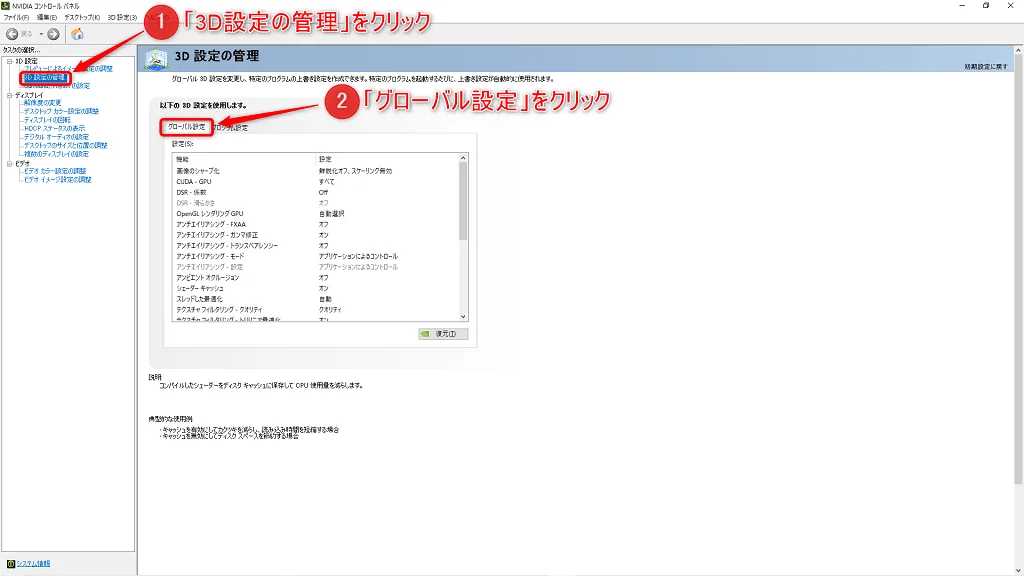
Task: Select the シェーダー キャッシュ row
Action: (x=316, y=288)
